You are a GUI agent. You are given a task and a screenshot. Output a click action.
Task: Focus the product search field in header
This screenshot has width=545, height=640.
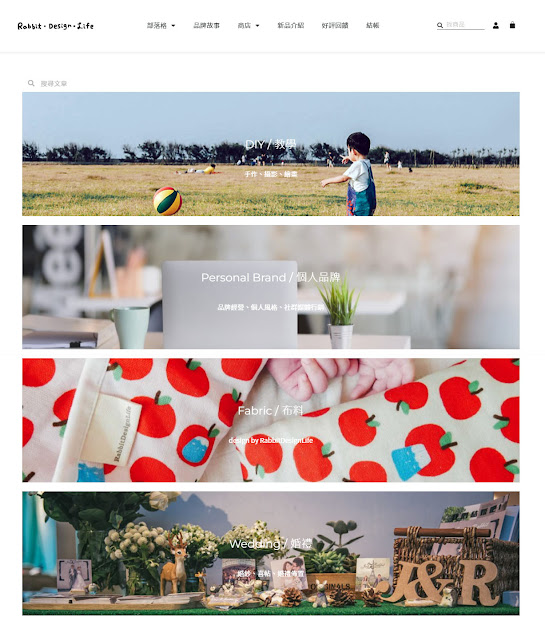pyautogui.click(x=465, y=25)
